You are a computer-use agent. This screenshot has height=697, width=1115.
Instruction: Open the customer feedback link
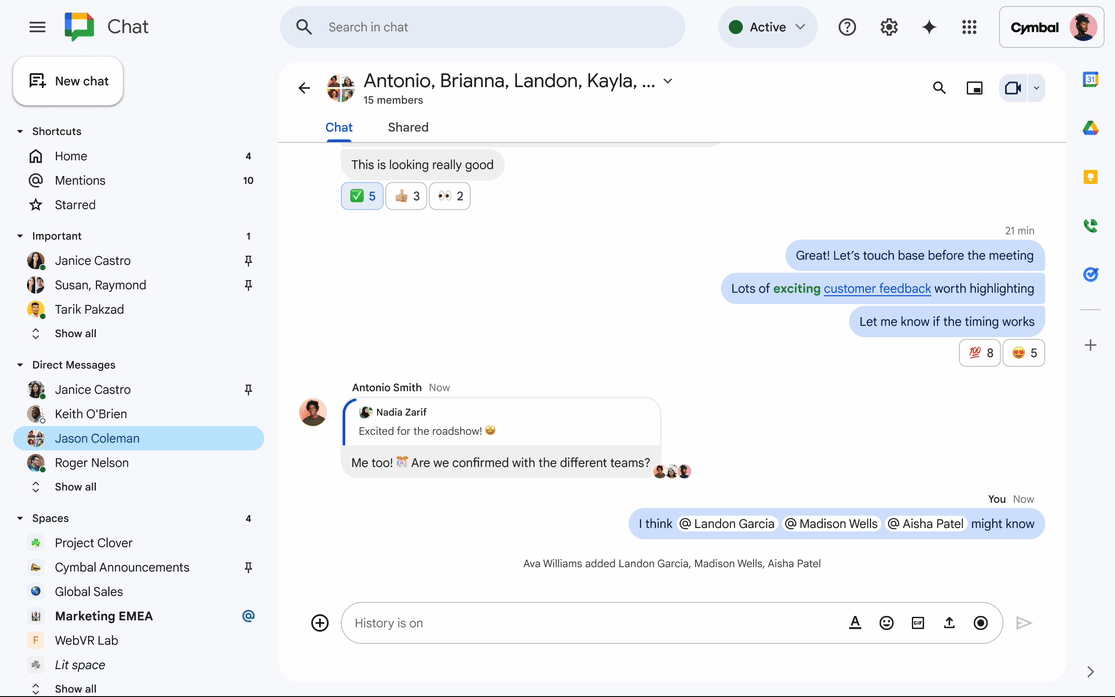pyautogui.click(x=877, y=289)
